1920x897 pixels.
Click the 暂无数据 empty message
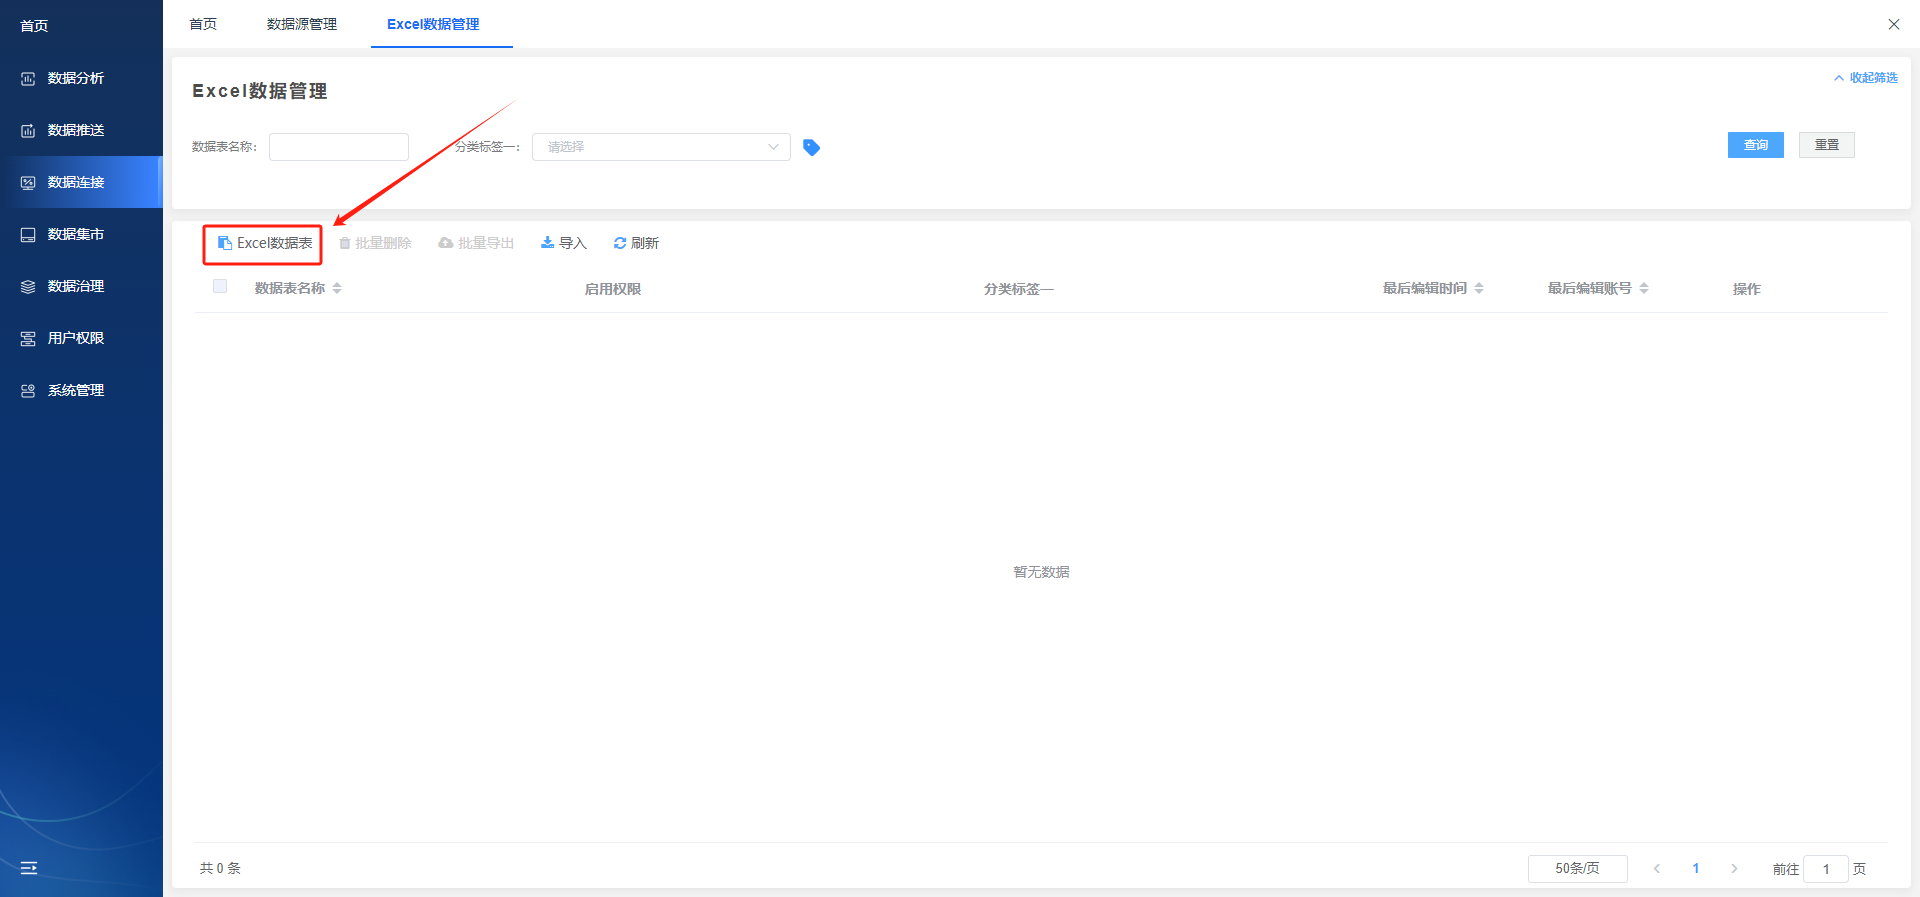[1042, 572]
